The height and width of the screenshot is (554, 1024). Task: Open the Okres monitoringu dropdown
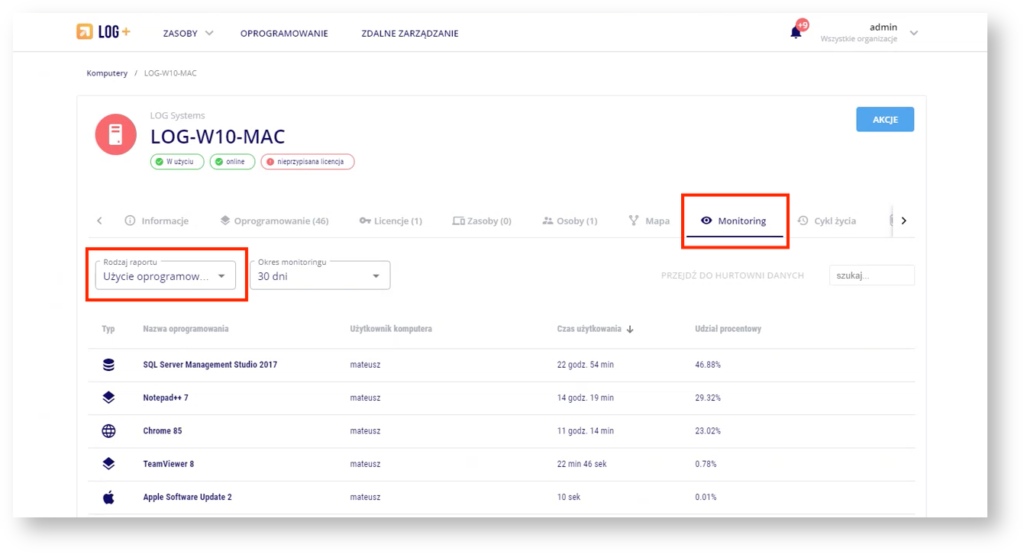[x=320, y=276]
